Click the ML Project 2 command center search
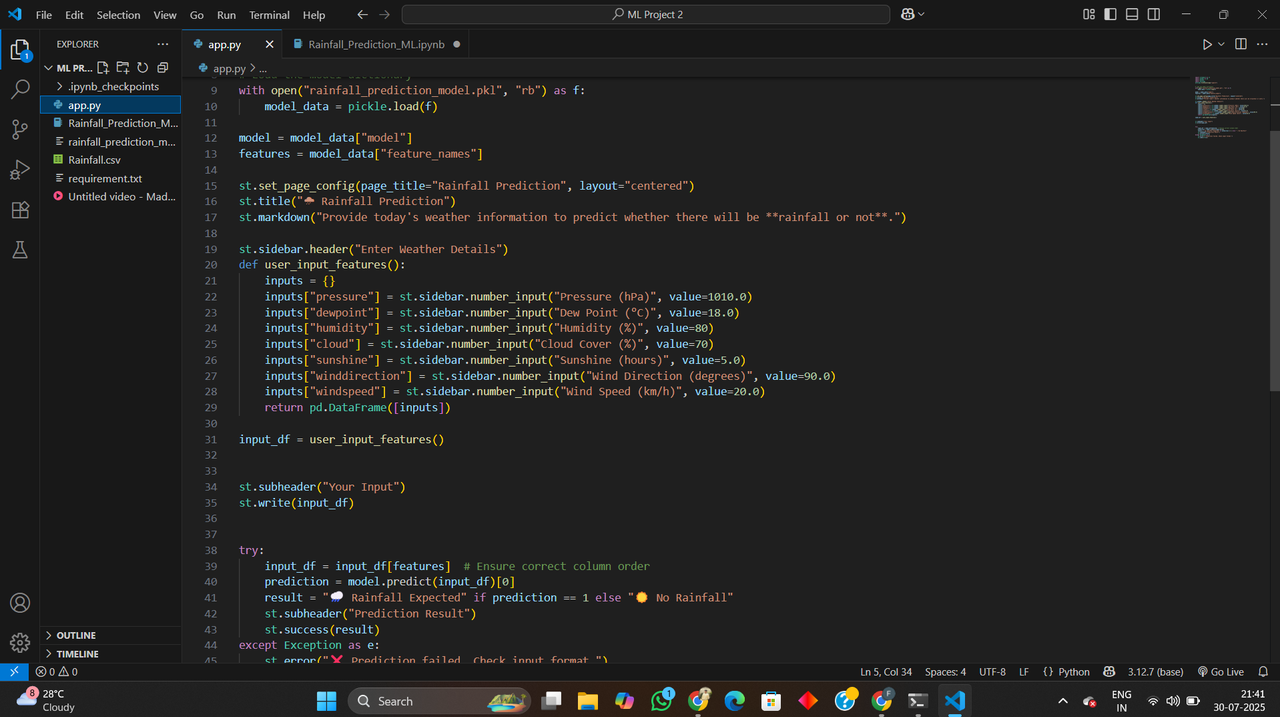Viewport: 1280px width, 717px height. [646, 15]
